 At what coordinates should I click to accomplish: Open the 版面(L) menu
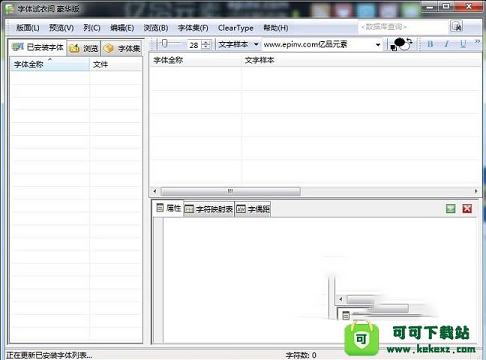pyautogui.click(x=28, y=28)
